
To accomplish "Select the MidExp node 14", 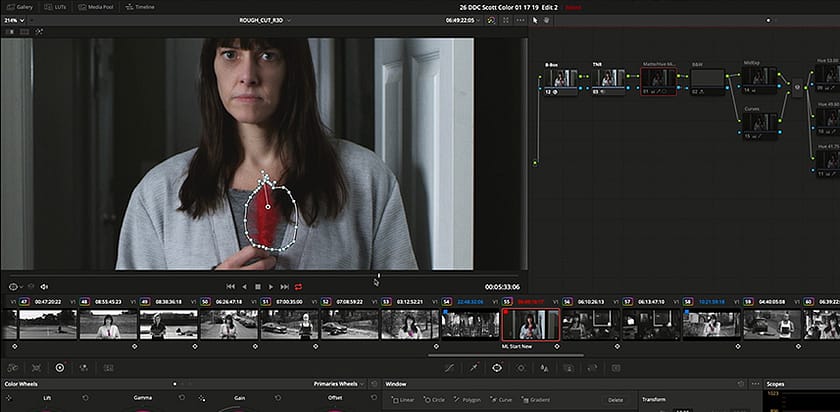I will pos(760,80).
